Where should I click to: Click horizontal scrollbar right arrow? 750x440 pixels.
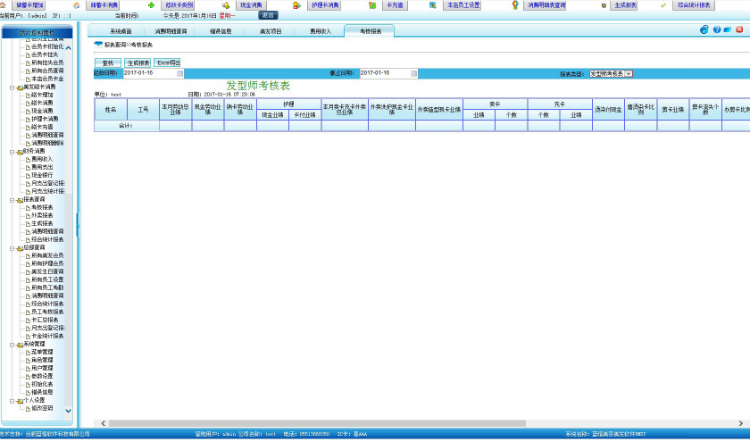click(x=740, y=423)
